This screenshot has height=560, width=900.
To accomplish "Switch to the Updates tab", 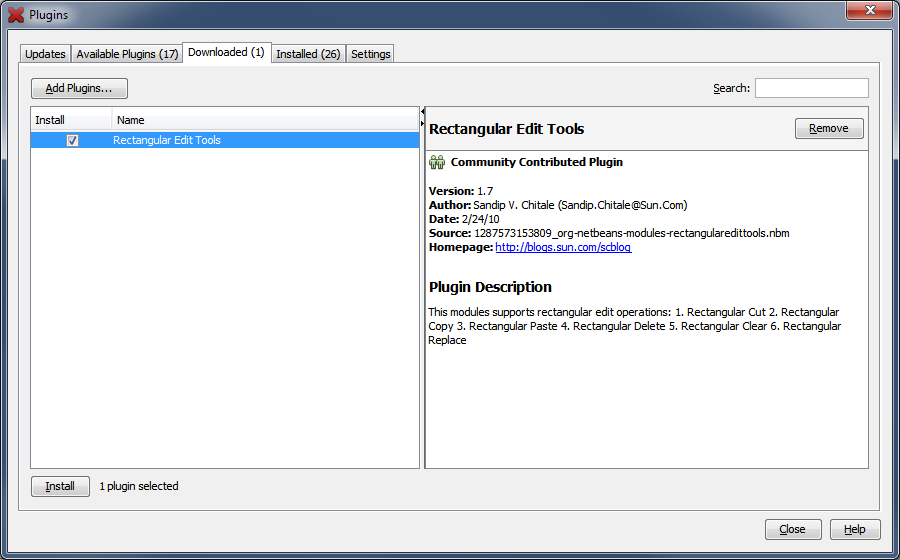I will click(x=45, y=54).
